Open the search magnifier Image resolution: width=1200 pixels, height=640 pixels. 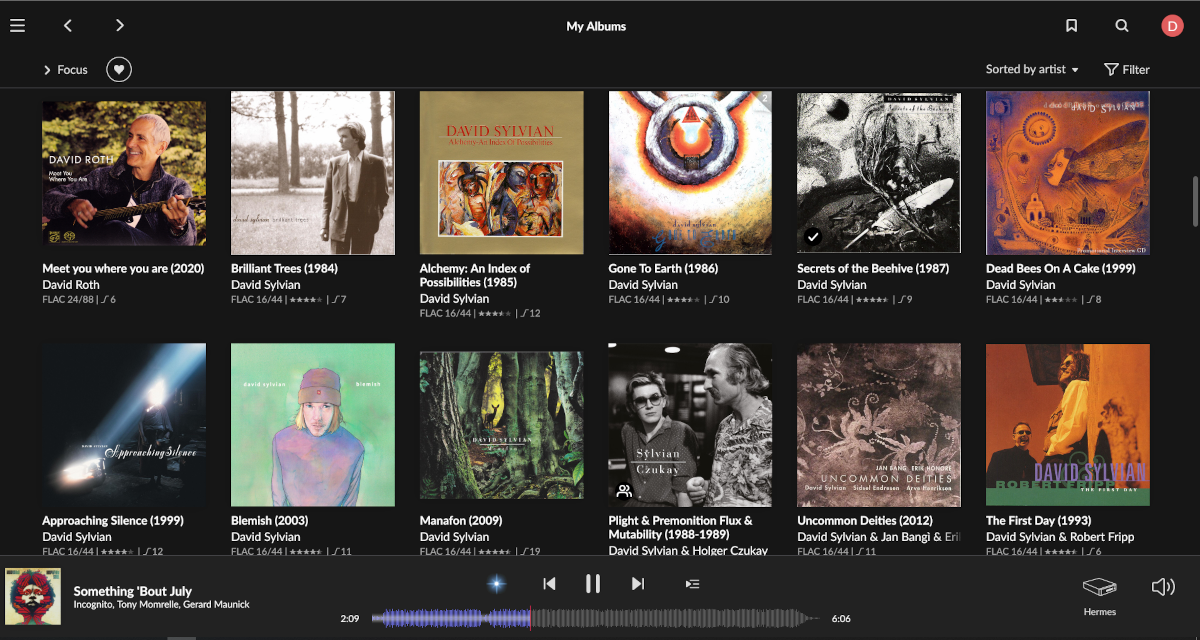[1122, 26]
